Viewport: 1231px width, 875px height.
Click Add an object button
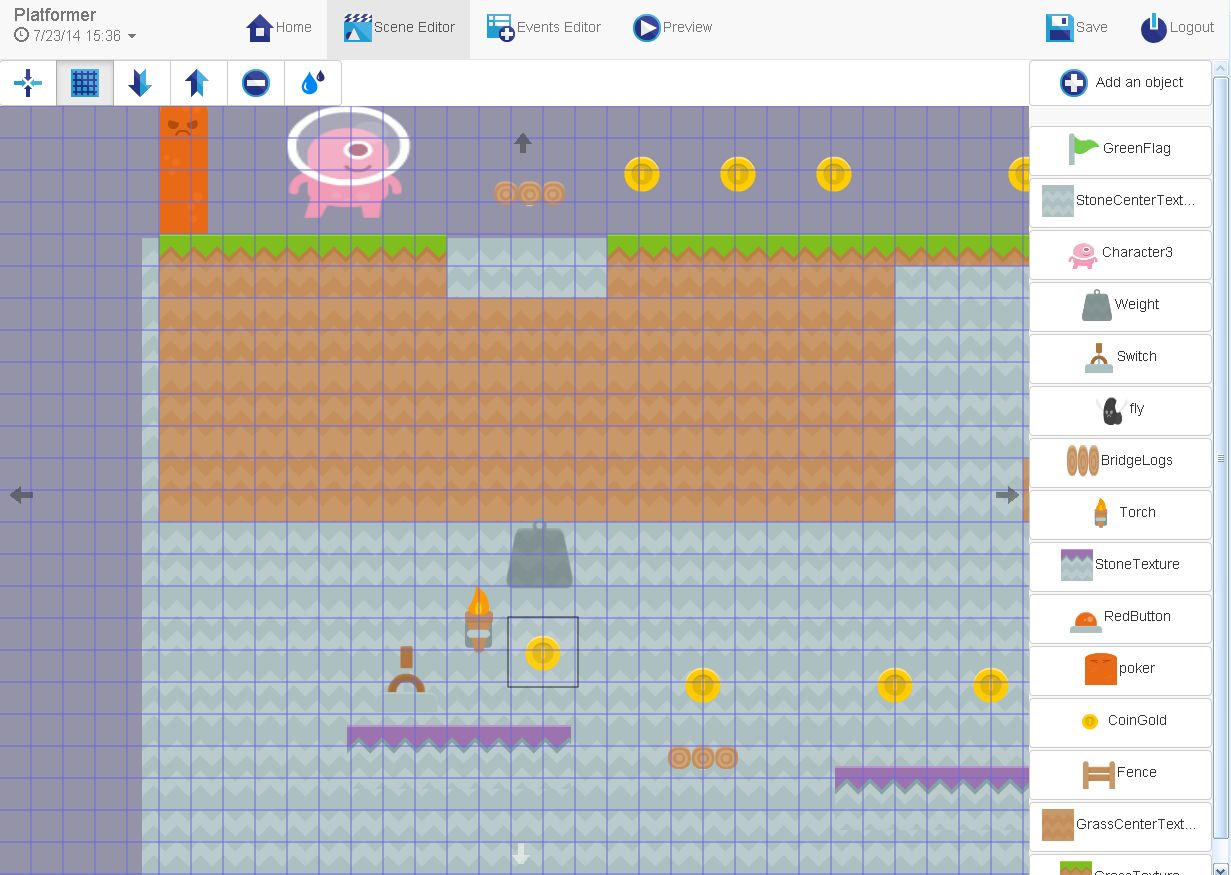point(1120,83)
